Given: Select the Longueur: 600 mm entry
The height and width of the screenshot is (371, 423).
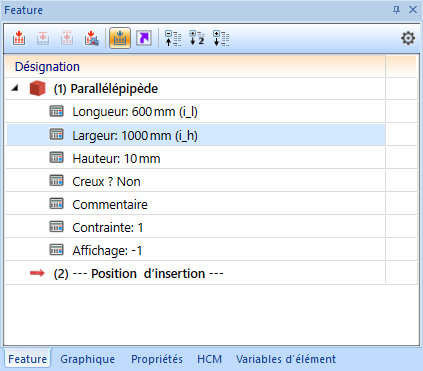Looking at the screenshot, I should pyautogui.click(x=135, y=112).
